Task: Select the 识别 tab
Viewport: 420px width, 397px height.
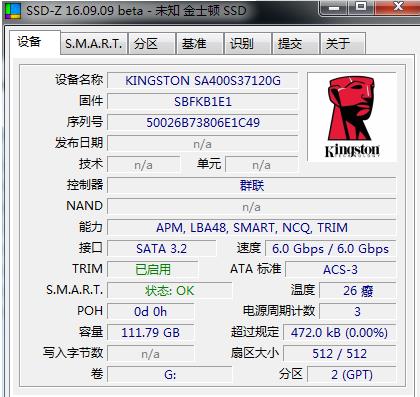Action: pos(248,44)
